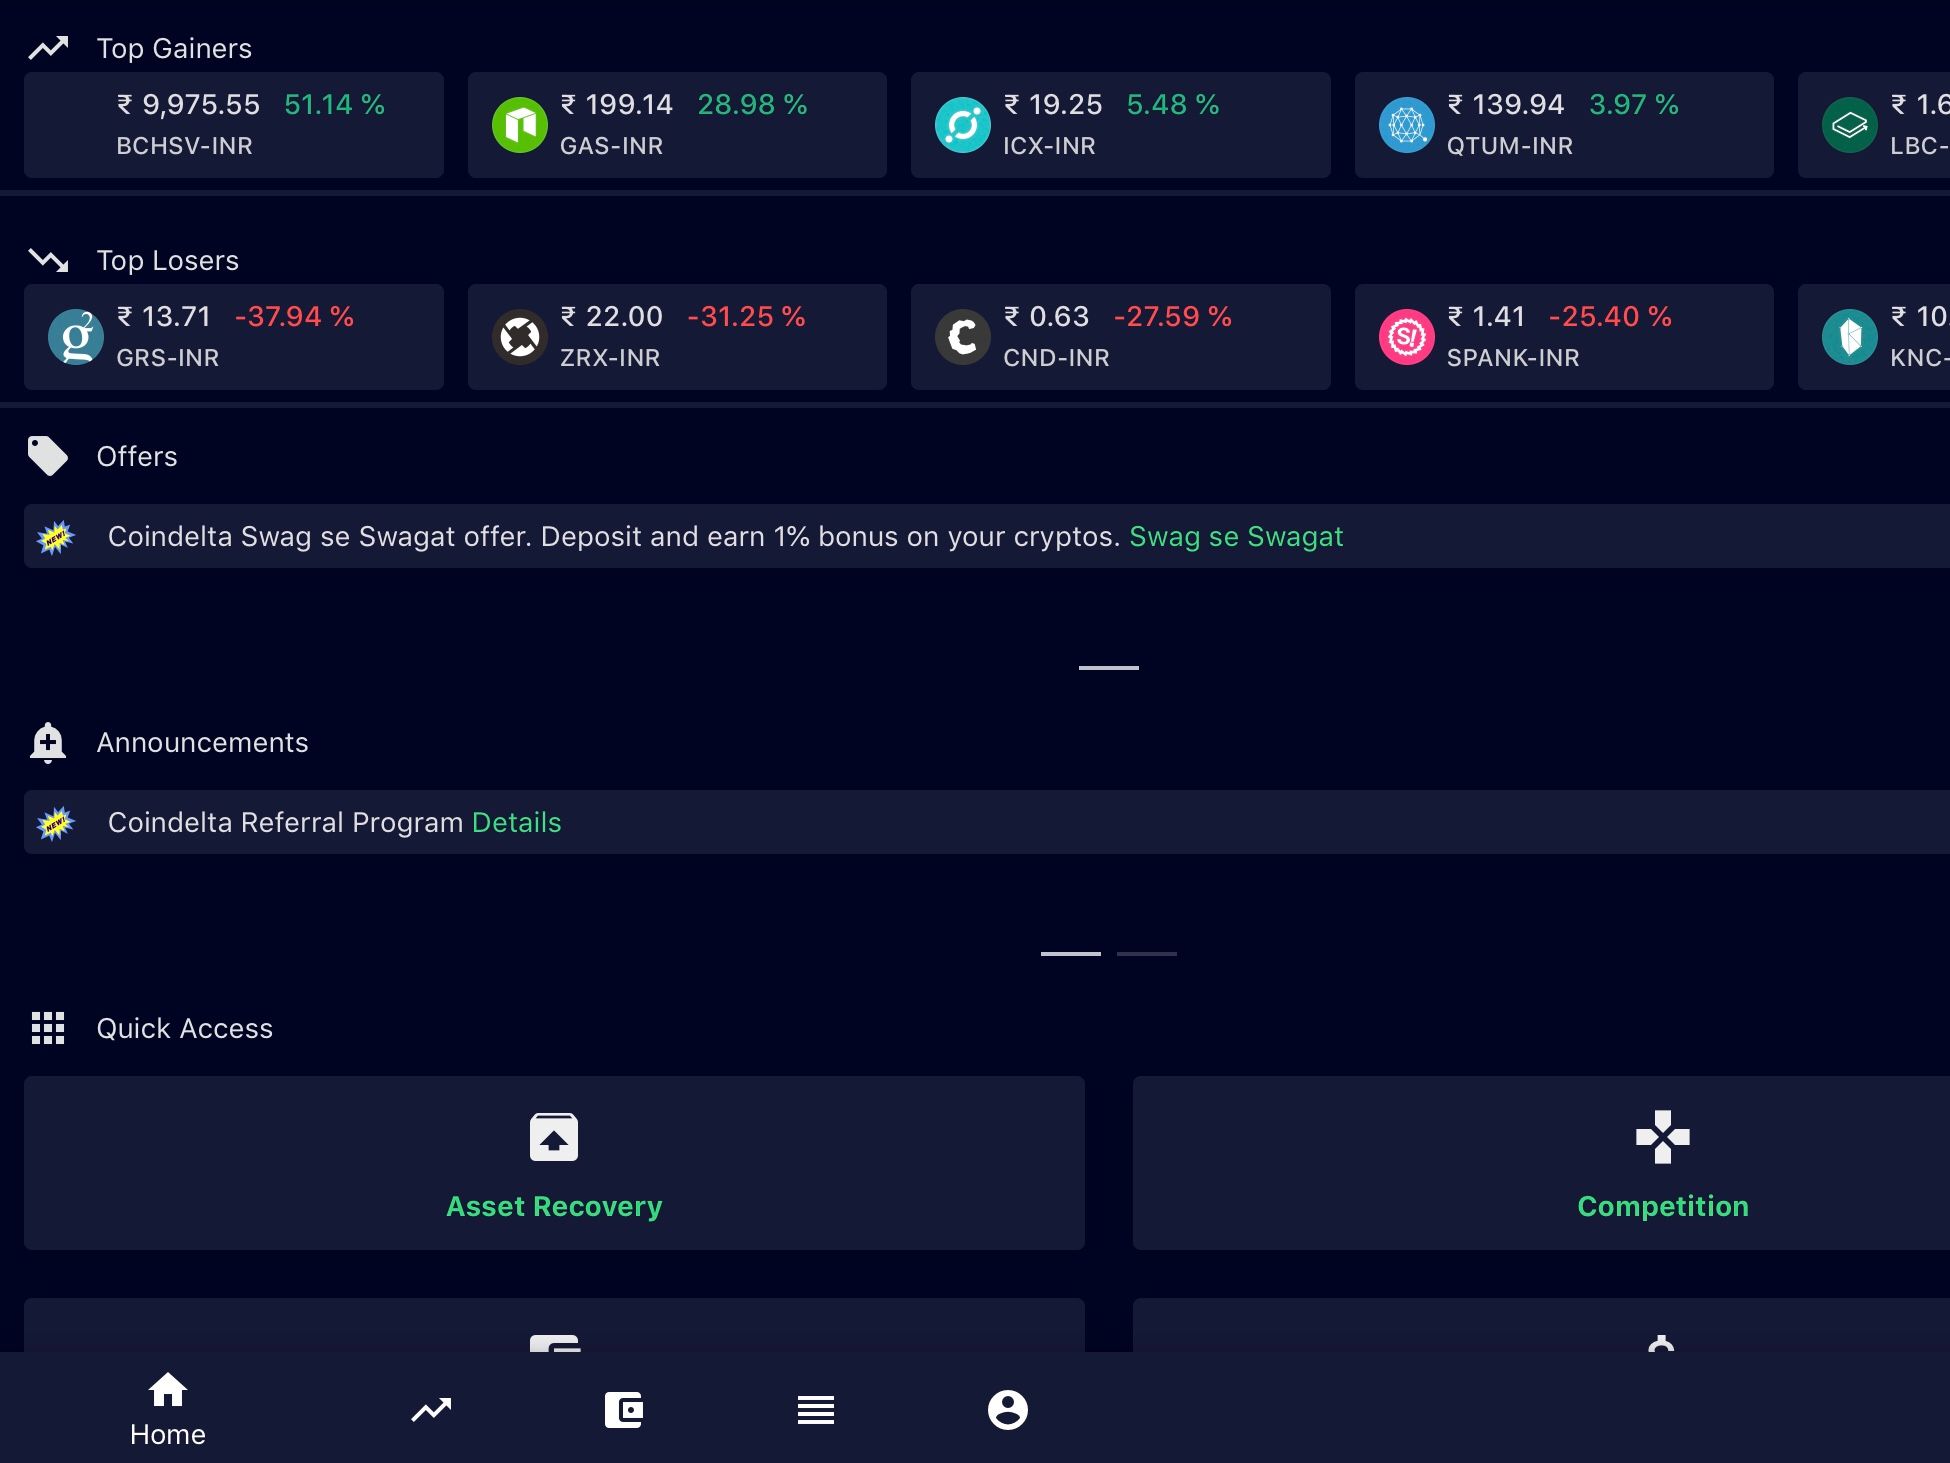The height and width of the screenshot is (1463, 1950).
Task: Tap the SPANK-INR coin icon
Action: pyautogui.click(x=1407, y=337)
